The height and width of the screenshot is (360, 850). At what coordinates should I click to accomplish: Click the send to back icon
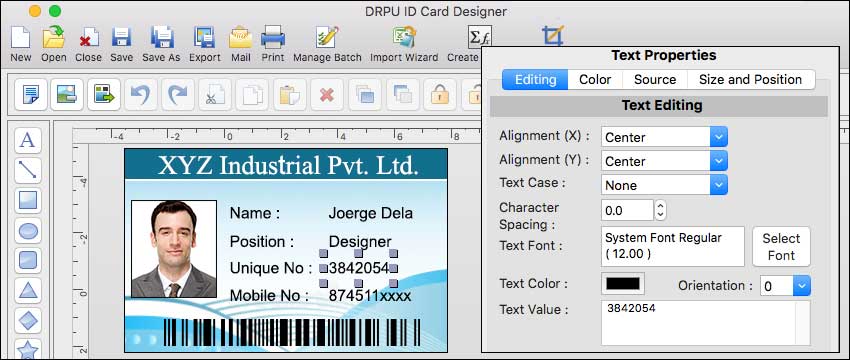coord(402,95)
